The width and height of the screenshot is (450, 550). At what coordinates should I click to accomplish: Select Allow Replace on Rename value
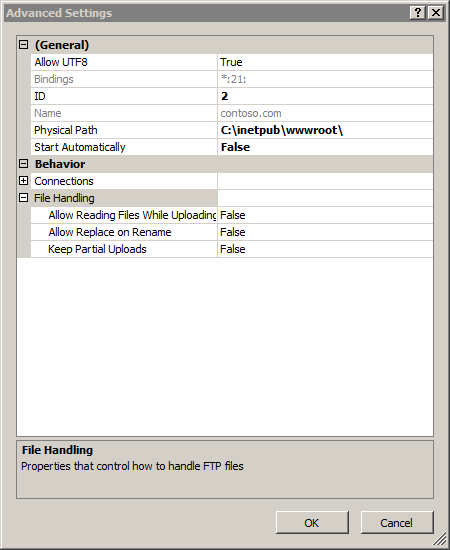(x=325, y=232)
